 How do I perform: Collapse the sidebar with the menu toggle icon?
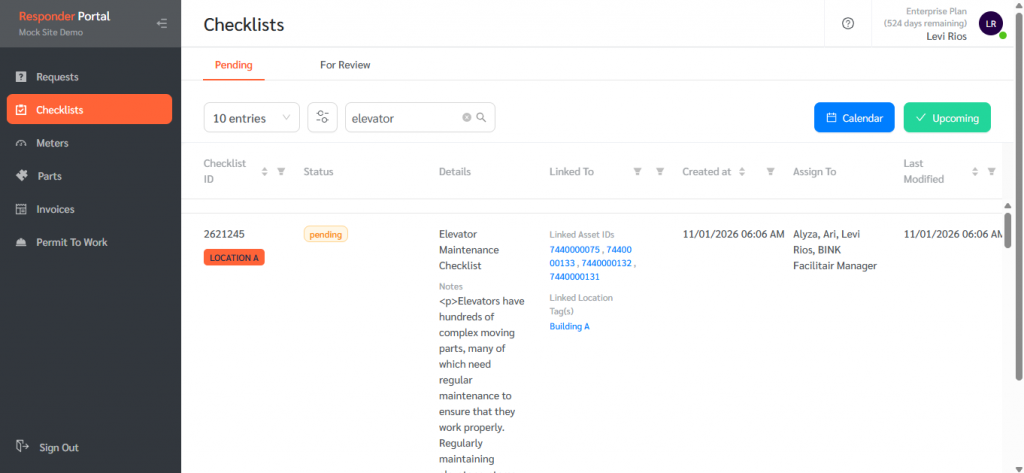[x=162, y=23]
